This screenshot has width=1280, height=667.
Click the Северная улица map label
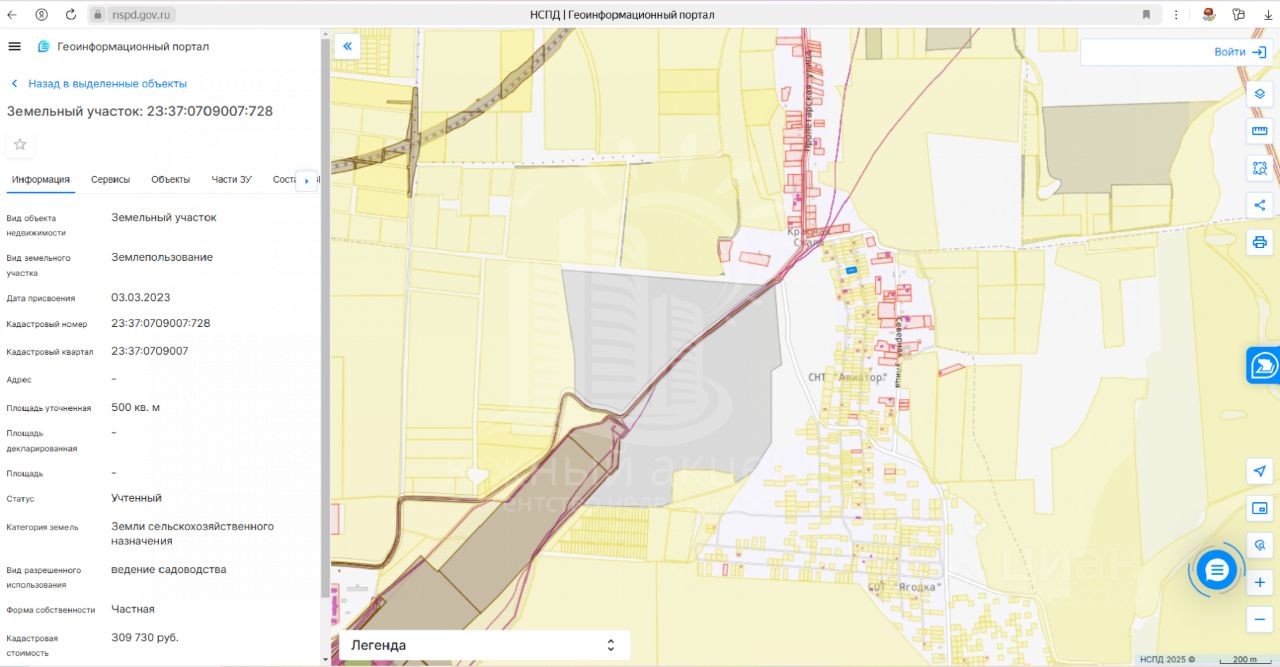[899, 351]
